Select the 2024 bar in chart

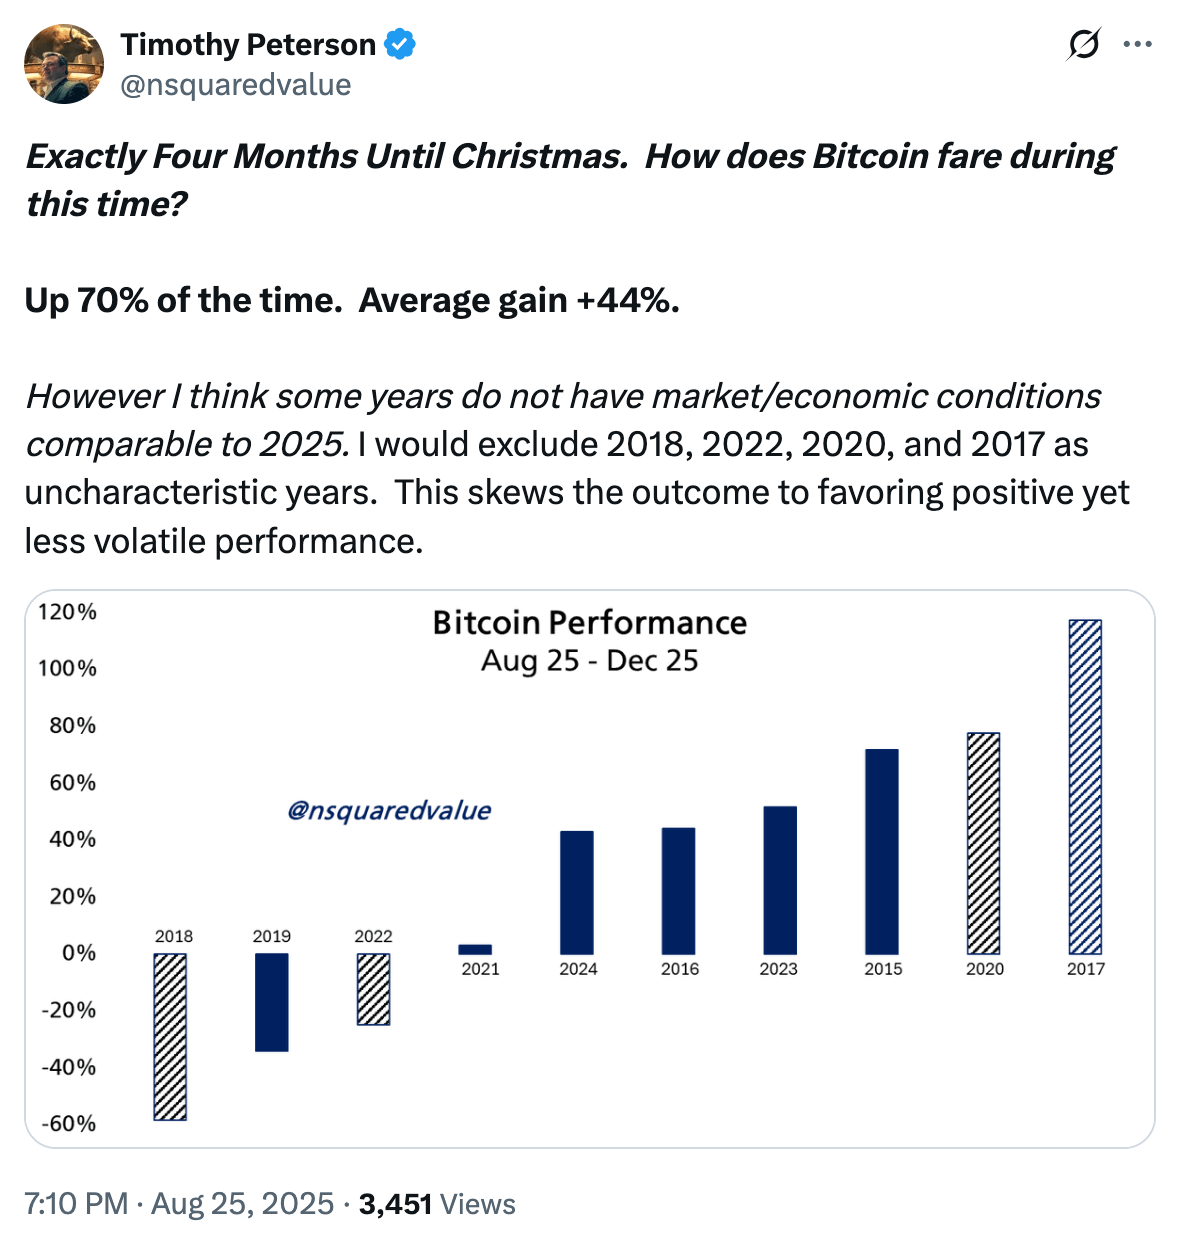tap(577, 892)
